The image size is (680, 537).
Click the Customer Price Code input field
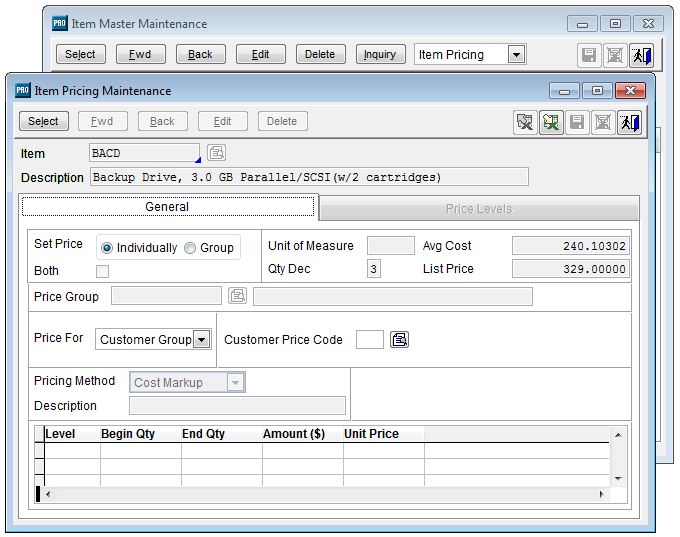tap(369, 339)
